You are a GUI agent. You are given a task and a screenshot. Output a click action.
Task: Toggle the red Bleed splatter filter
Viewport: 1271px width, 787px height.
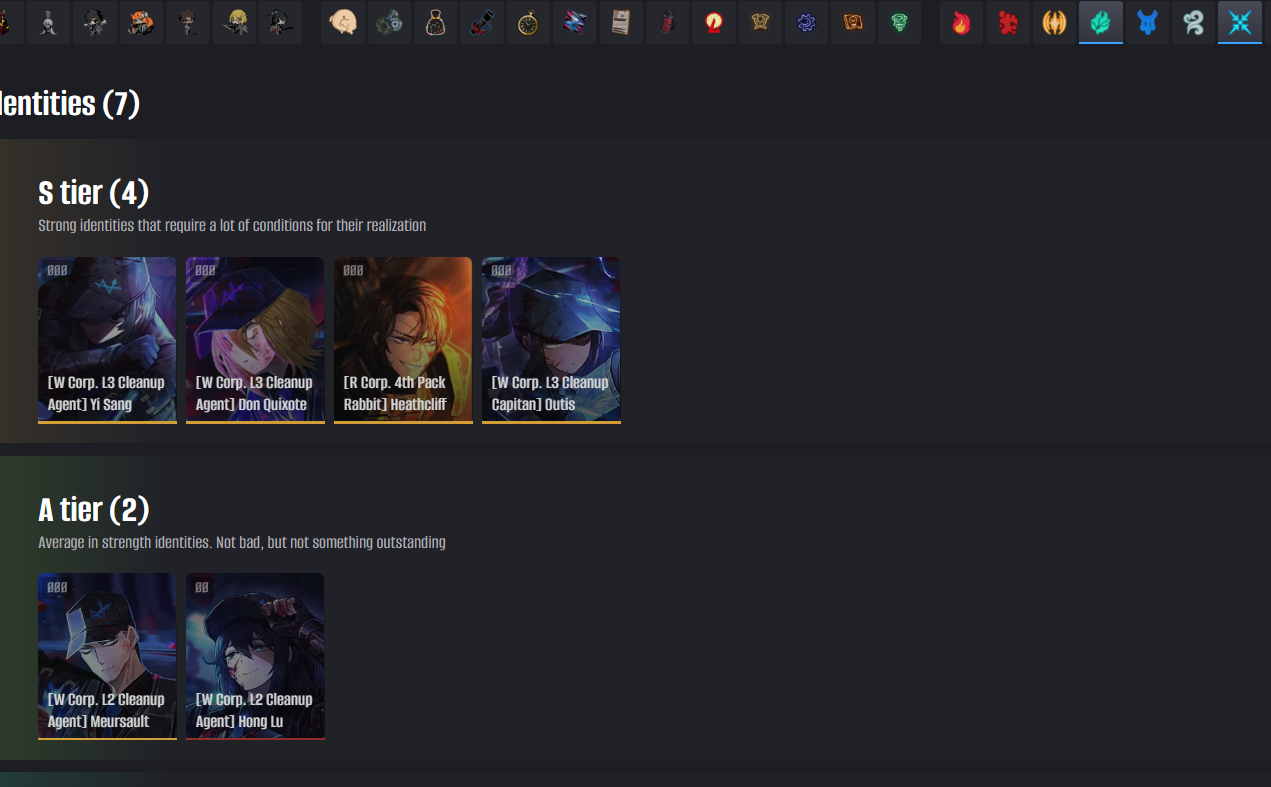point(1008,22)
